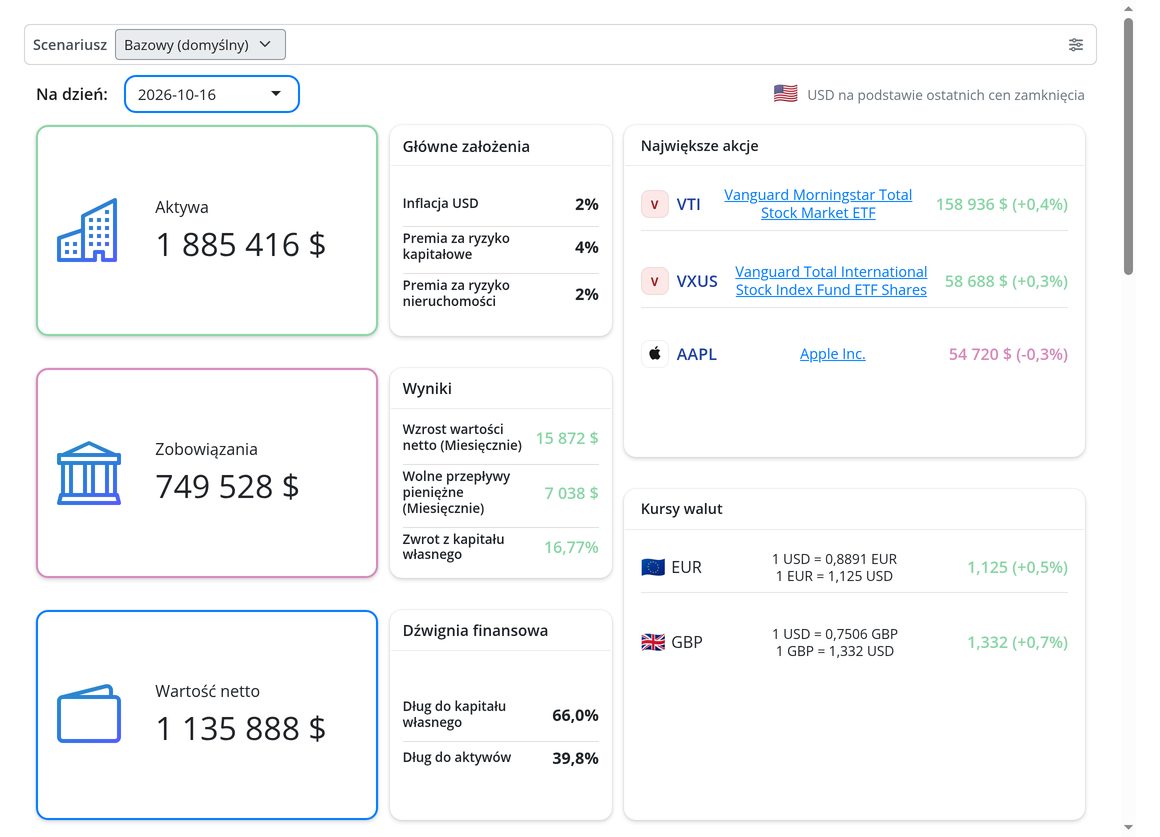Click the scrollbar down arrow
Viewport: 1160px width, 837px height.
tap(1128, 827)
